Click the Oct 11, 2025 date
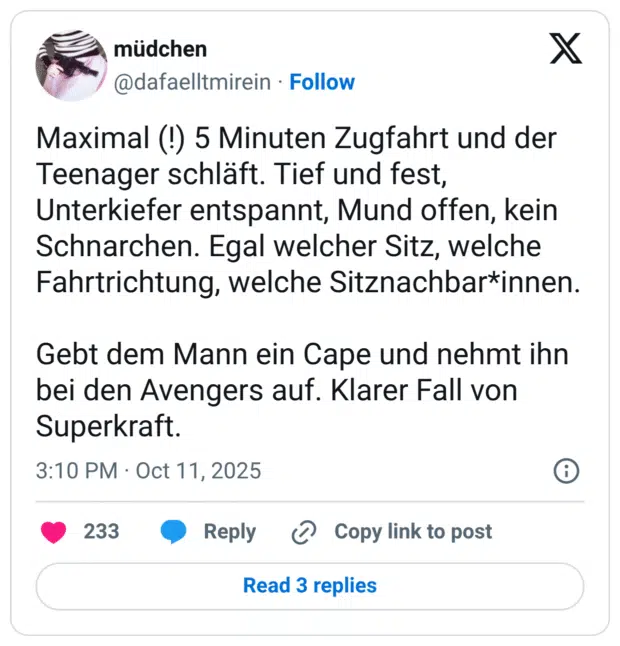Viewport: 620px width, 646px height. click(x=198, y=470)
